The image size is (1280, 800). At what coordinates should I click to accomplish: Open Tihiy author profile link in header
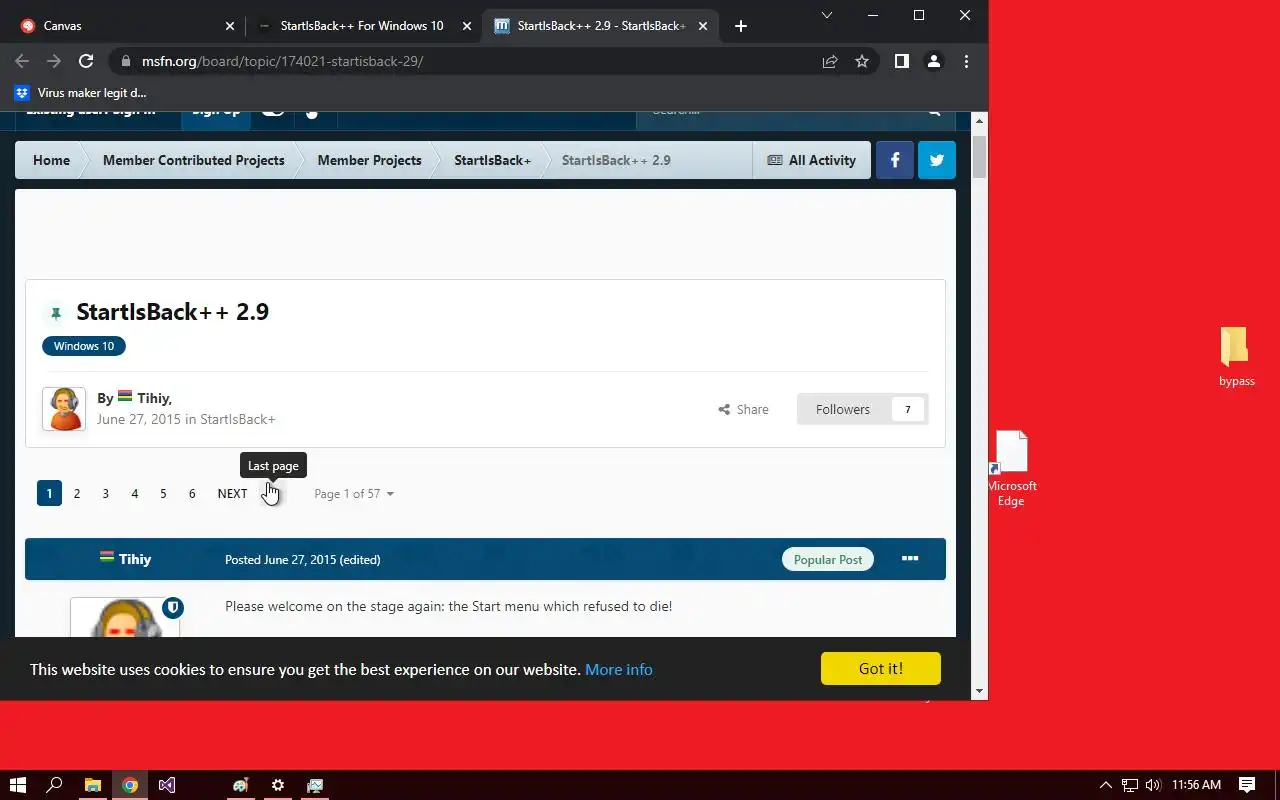point(153,398)
